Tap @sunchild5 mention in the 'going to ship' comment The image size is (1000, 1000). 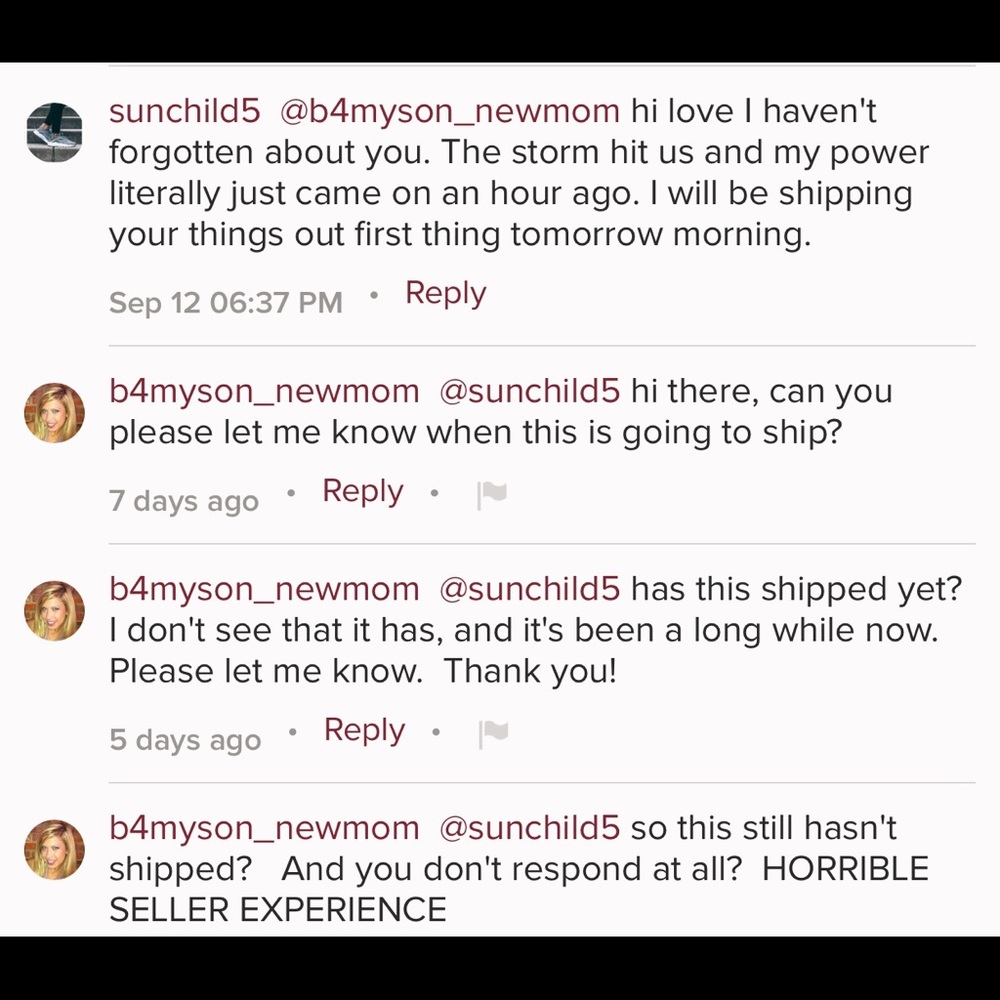[x=530, y=392]
